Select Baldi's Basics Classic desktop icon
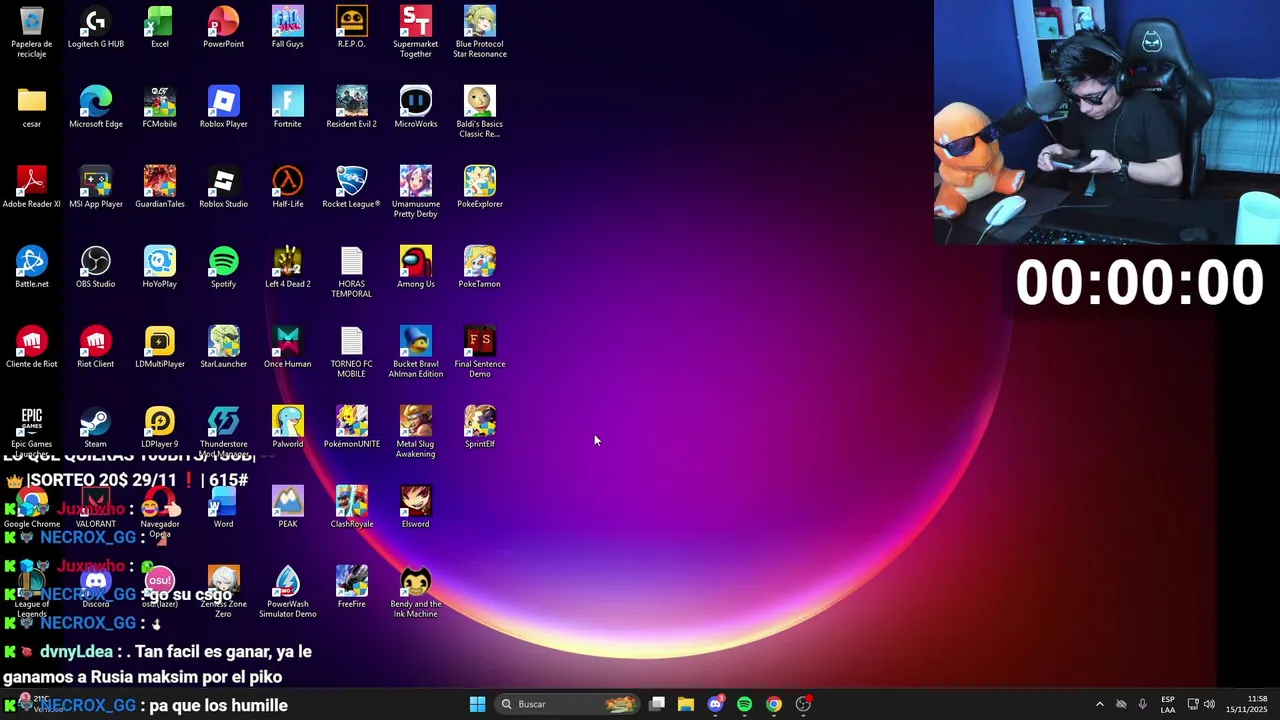 click(480, 112)
